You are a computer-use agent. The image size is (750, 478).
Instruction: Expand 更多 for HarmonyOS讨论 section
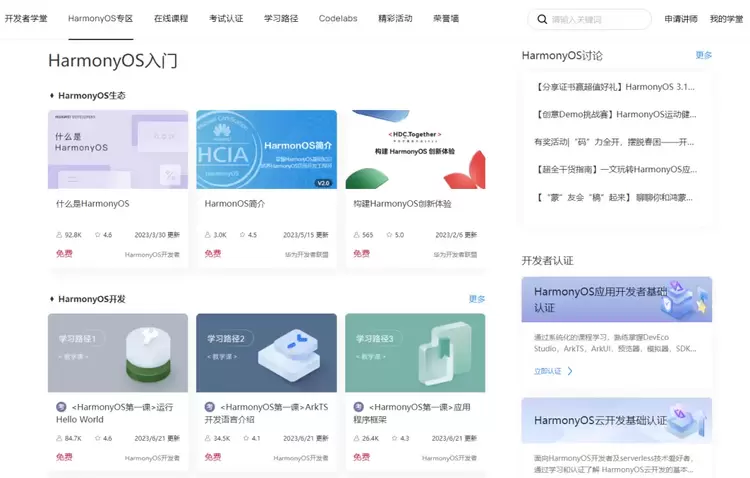coord(703,56)
